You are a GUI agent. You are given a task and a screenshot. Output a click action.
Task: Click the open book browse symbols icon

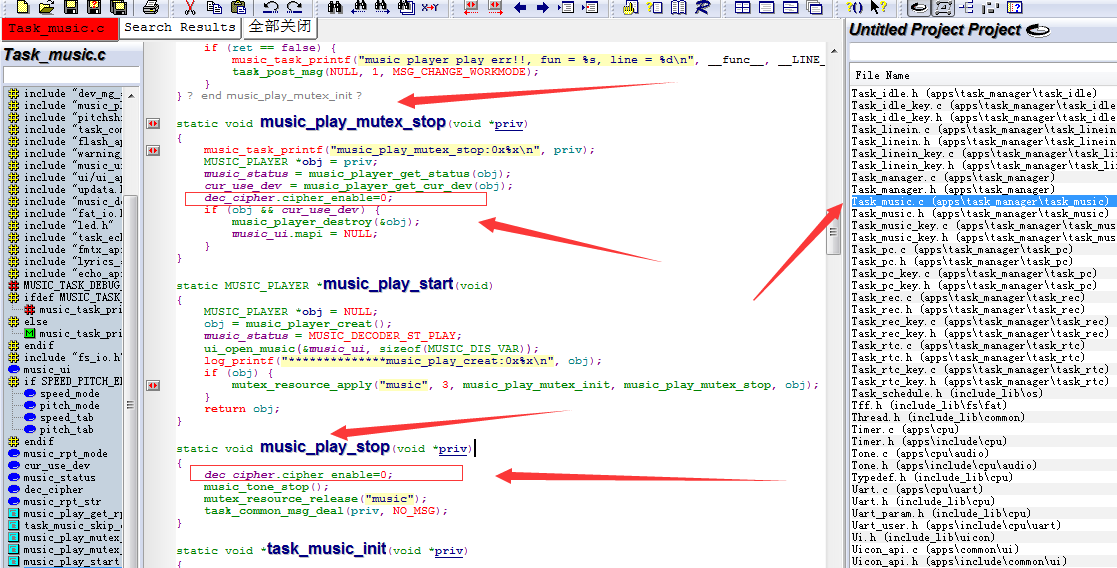click(x=678, y=8)
